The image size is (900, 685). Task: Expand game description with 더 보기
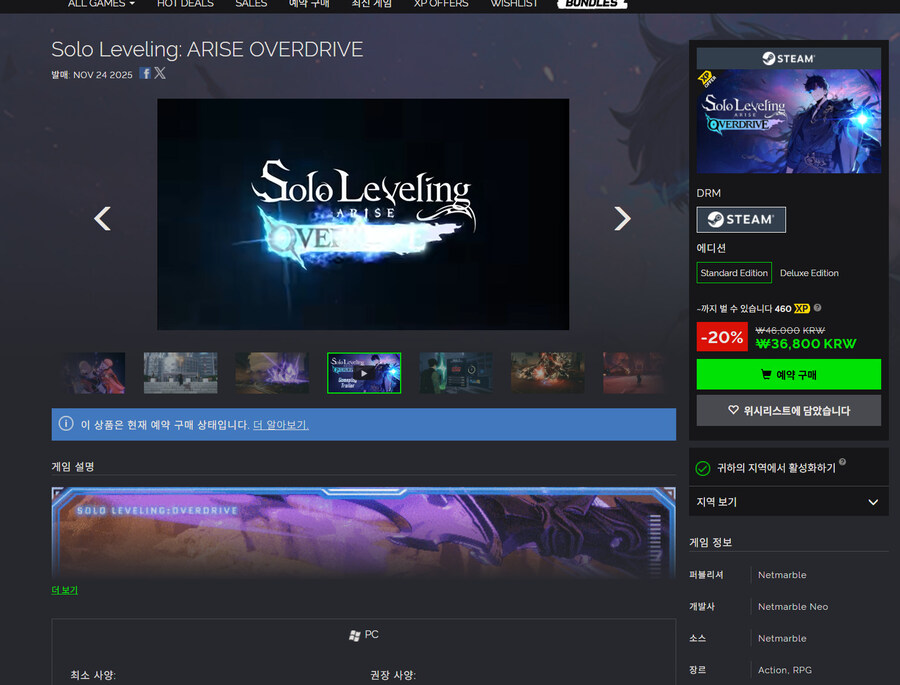[64, 590]
